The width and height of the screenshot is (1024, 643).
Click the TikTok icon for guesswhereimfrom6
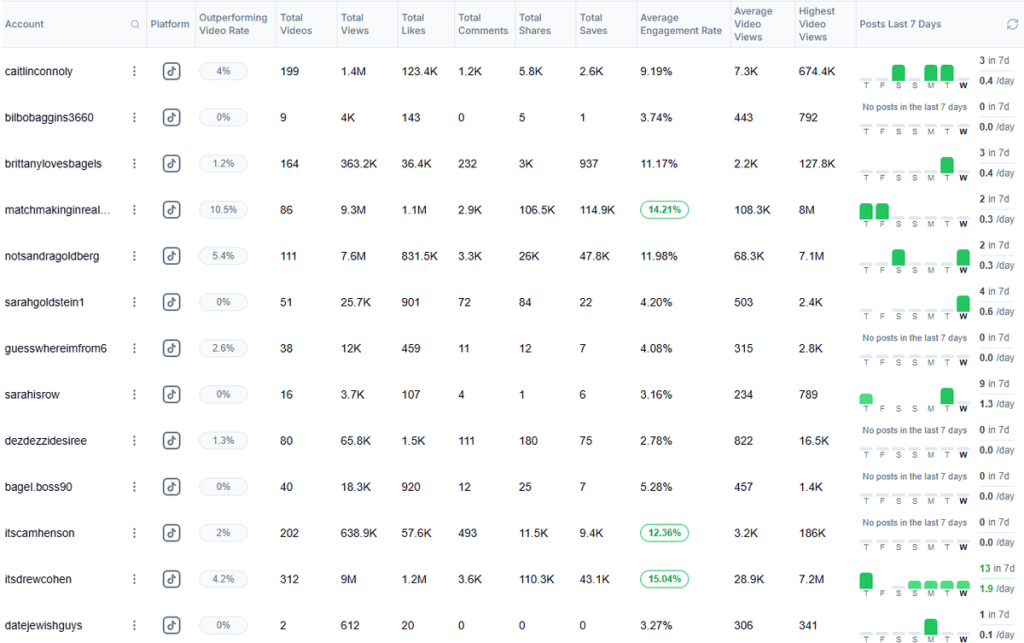click(x=172, y=348)
